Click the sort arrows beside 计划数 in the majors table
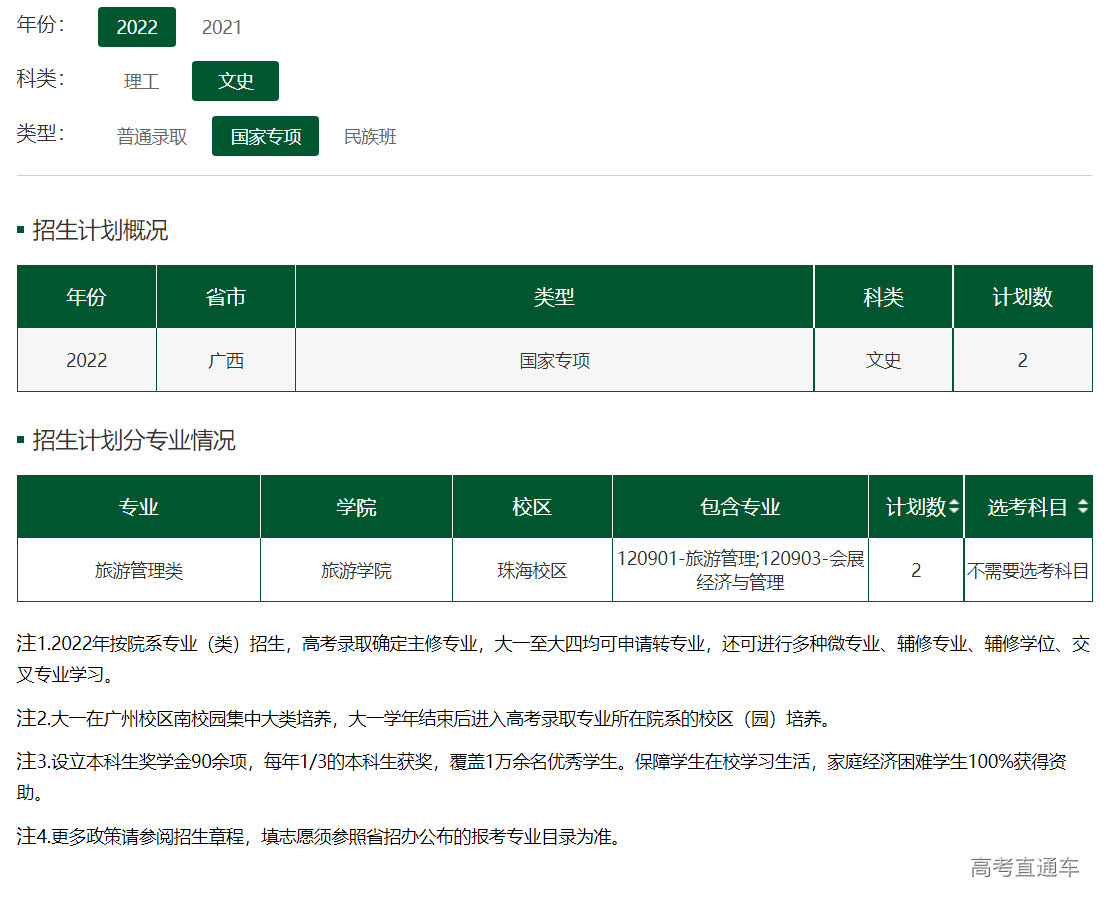This screenshot has width=1108, height=907. [x=953, y=507]
